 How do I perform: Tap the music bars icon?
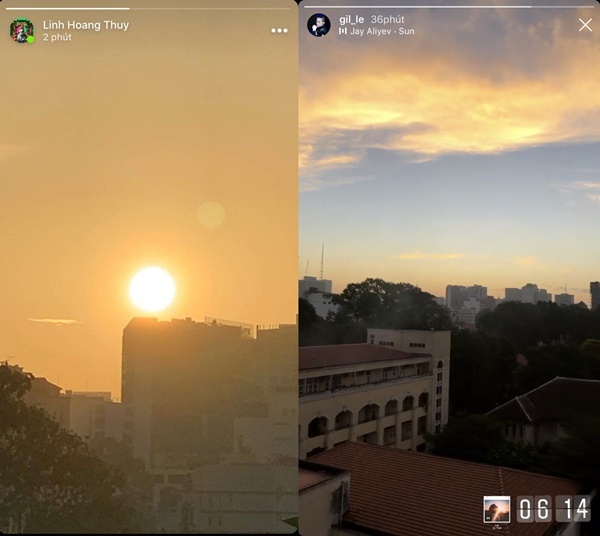343,31
